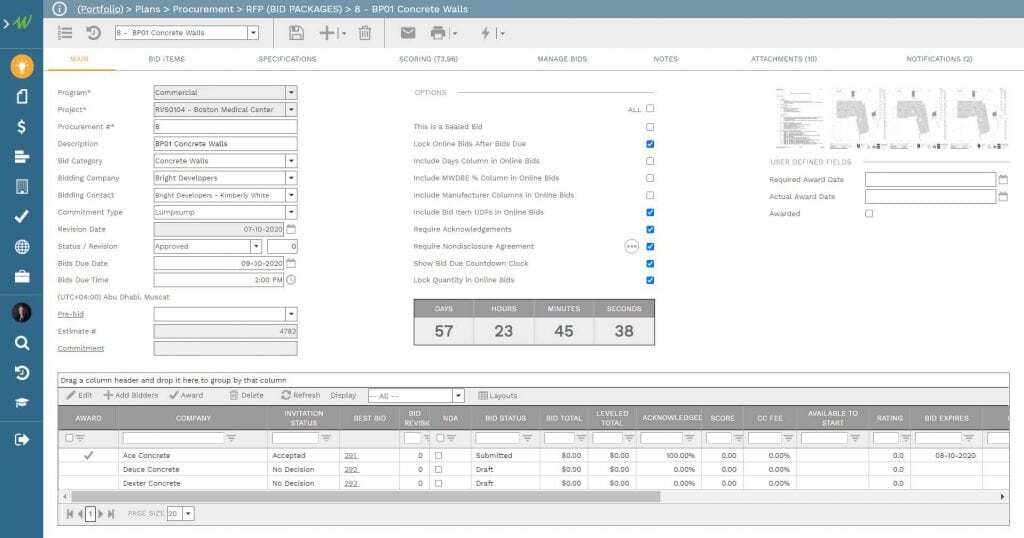
Task: Click the bar-chart schedule icon in sidebar
Action: (22, 157)
